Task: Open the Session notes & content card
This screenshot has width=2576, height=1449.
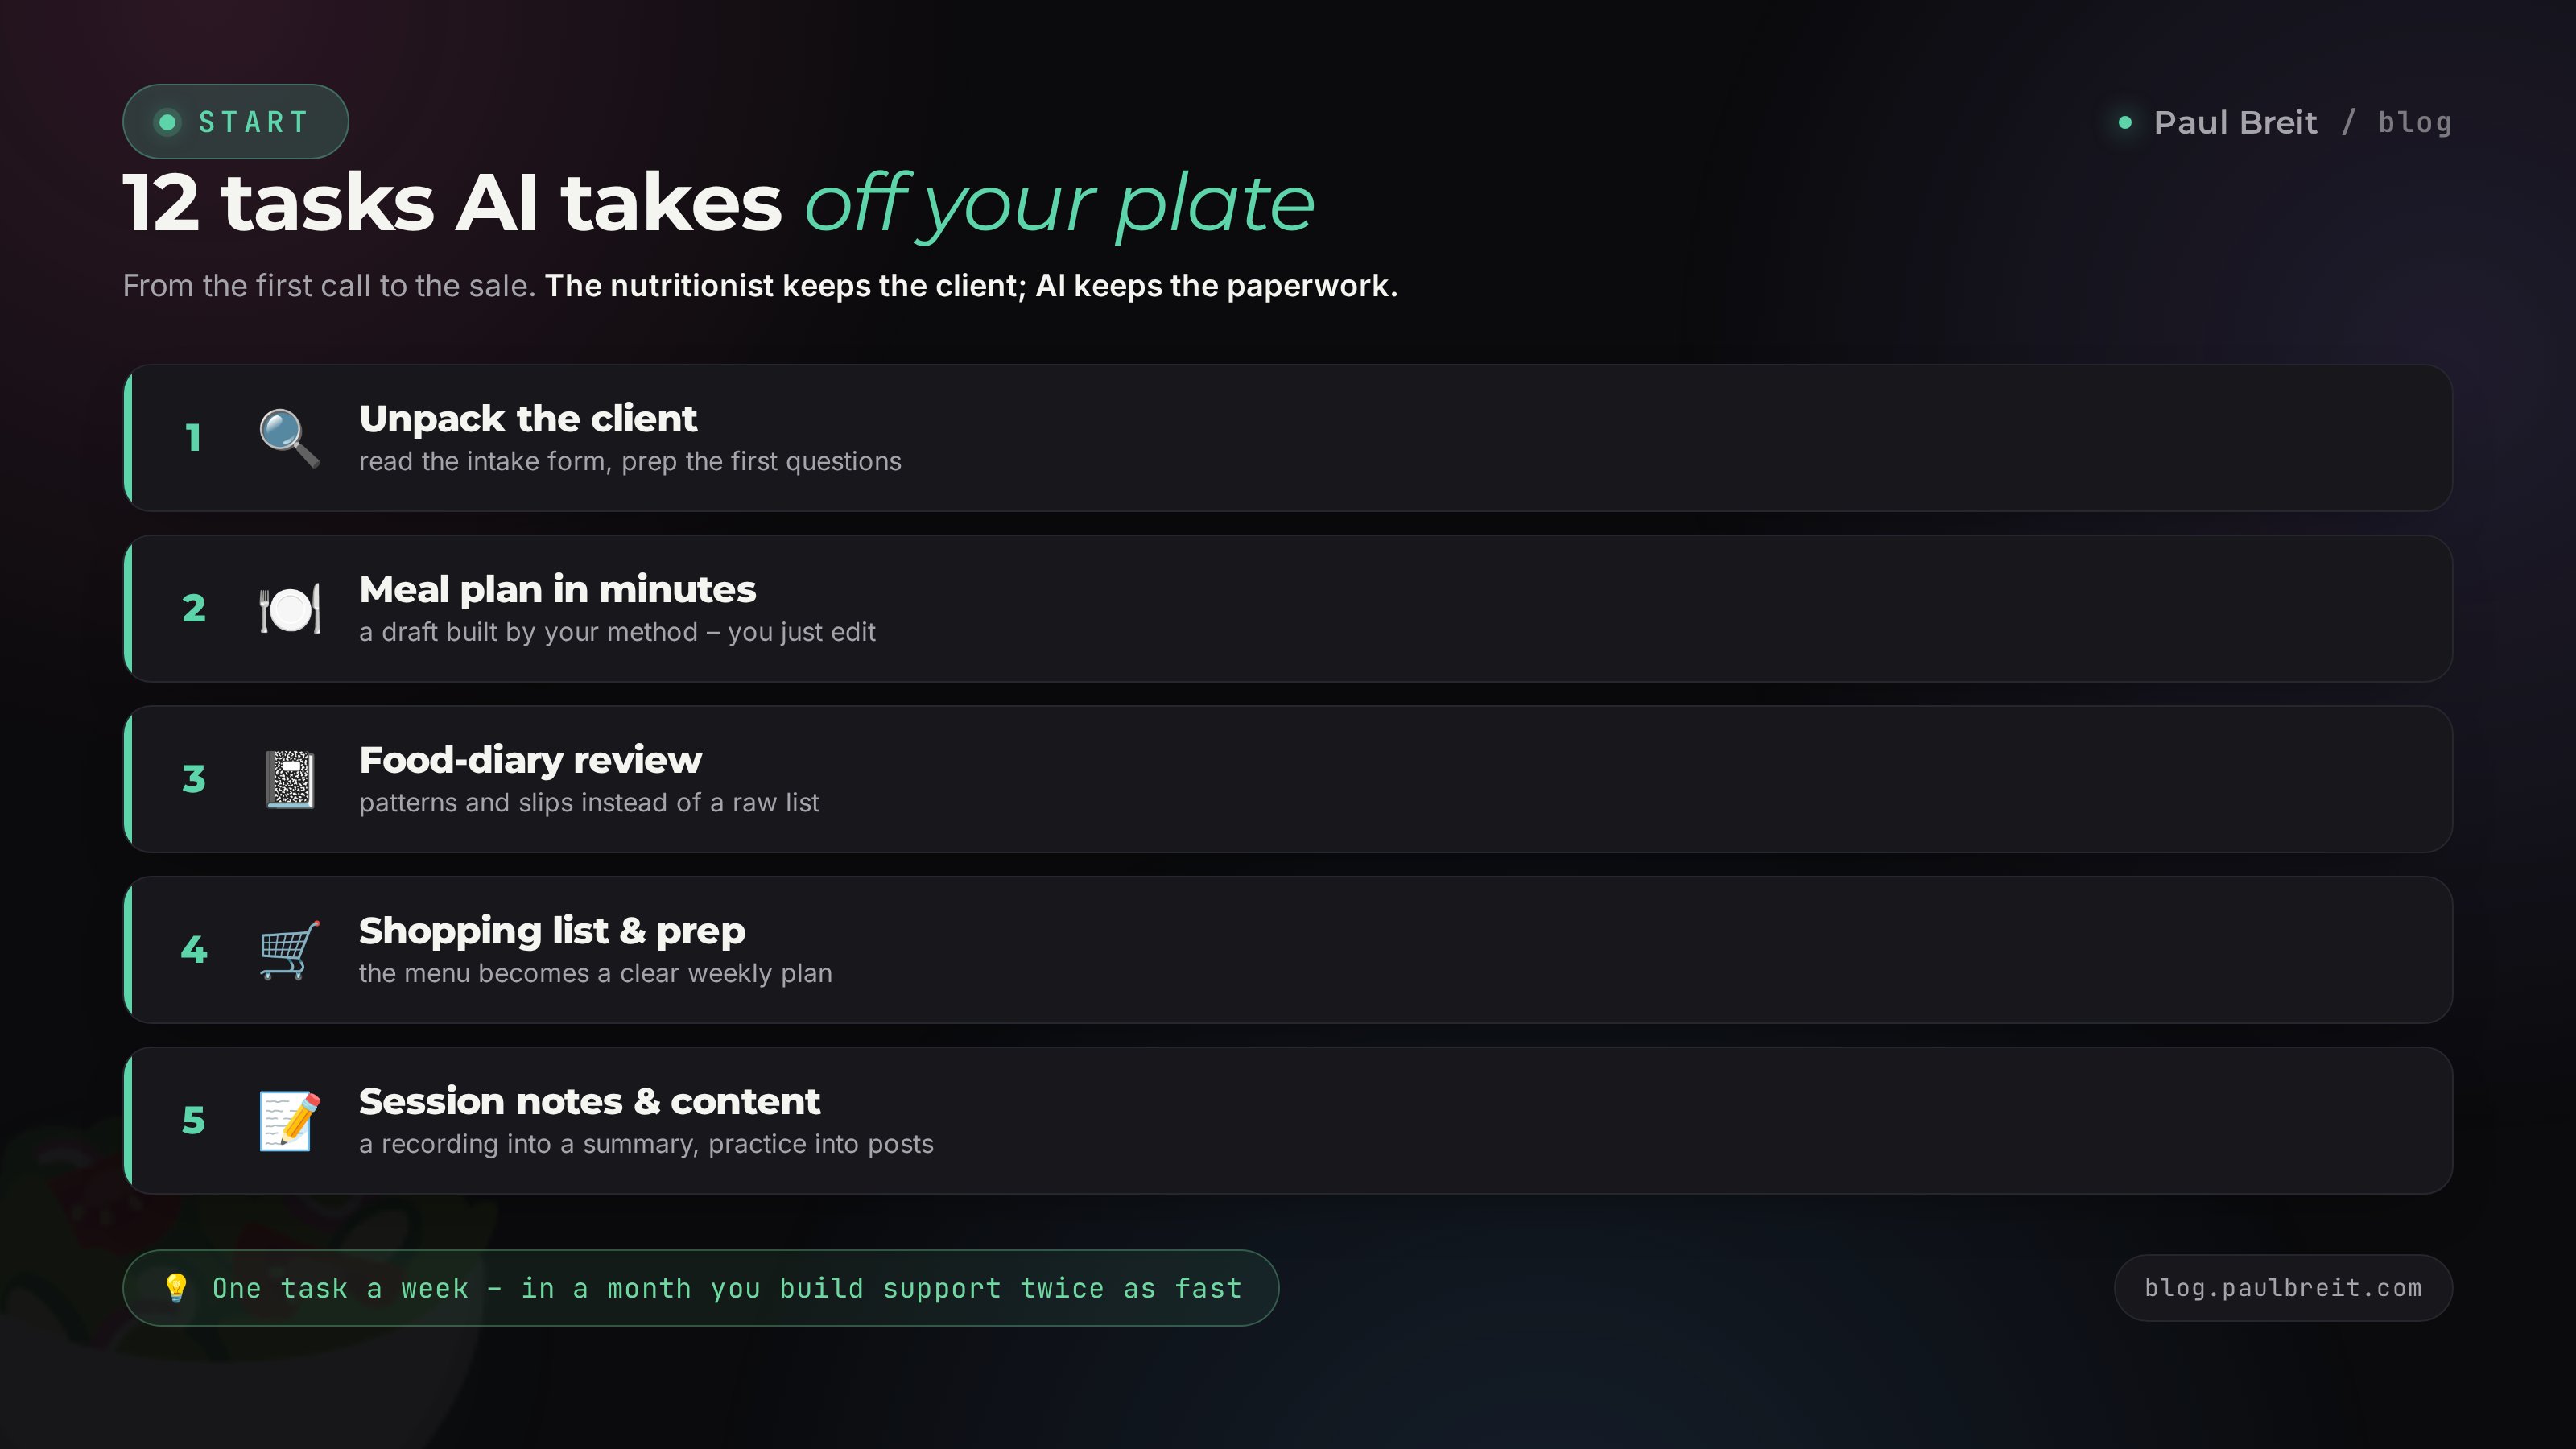Action: [1288, 1120]
